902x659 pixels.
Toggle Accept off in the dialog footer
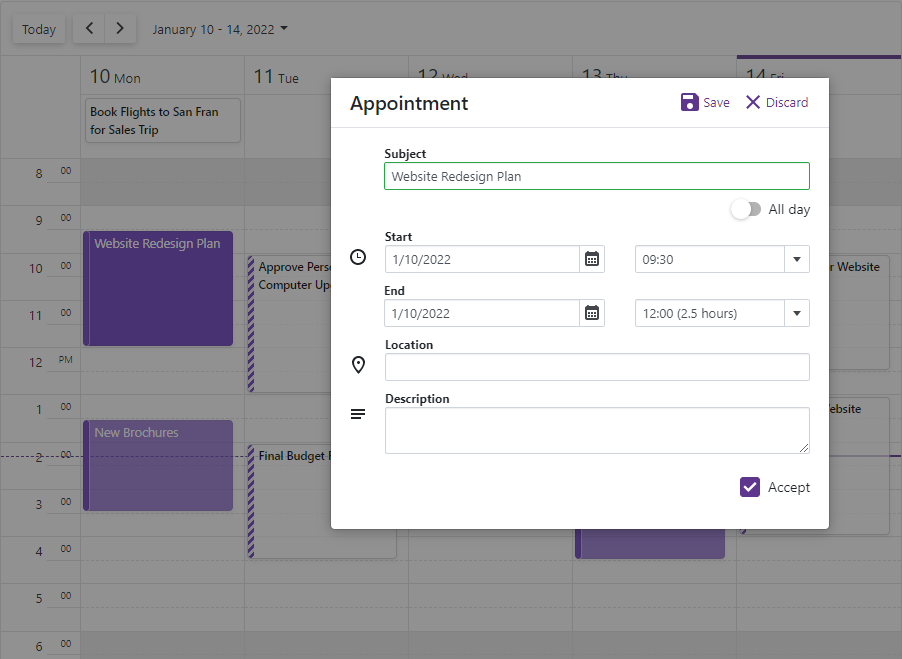(750, 487)
